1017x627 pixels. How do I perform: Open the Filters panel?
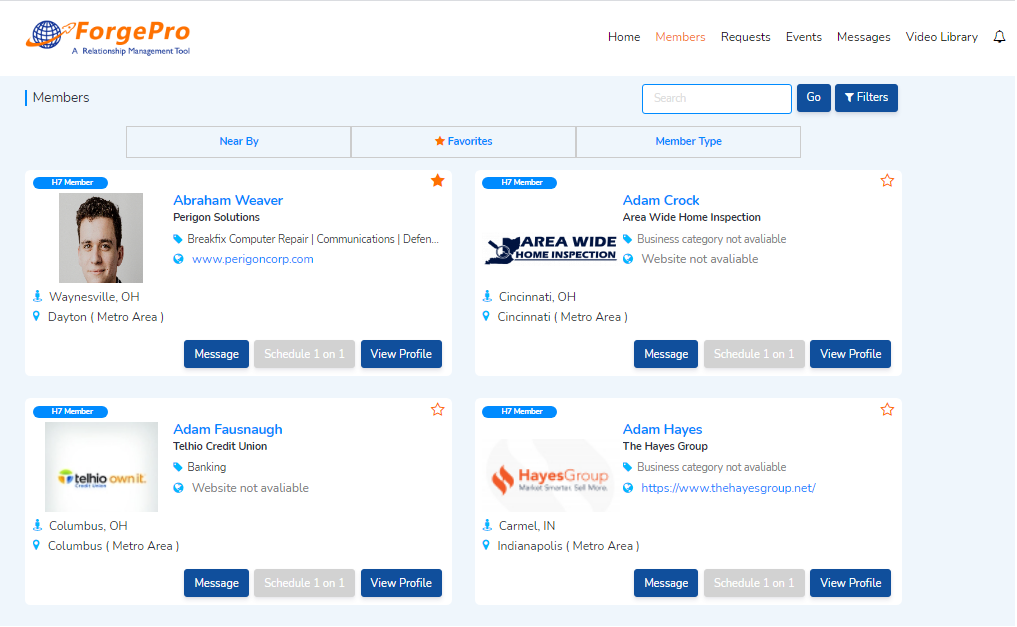[x=866, y=98]
